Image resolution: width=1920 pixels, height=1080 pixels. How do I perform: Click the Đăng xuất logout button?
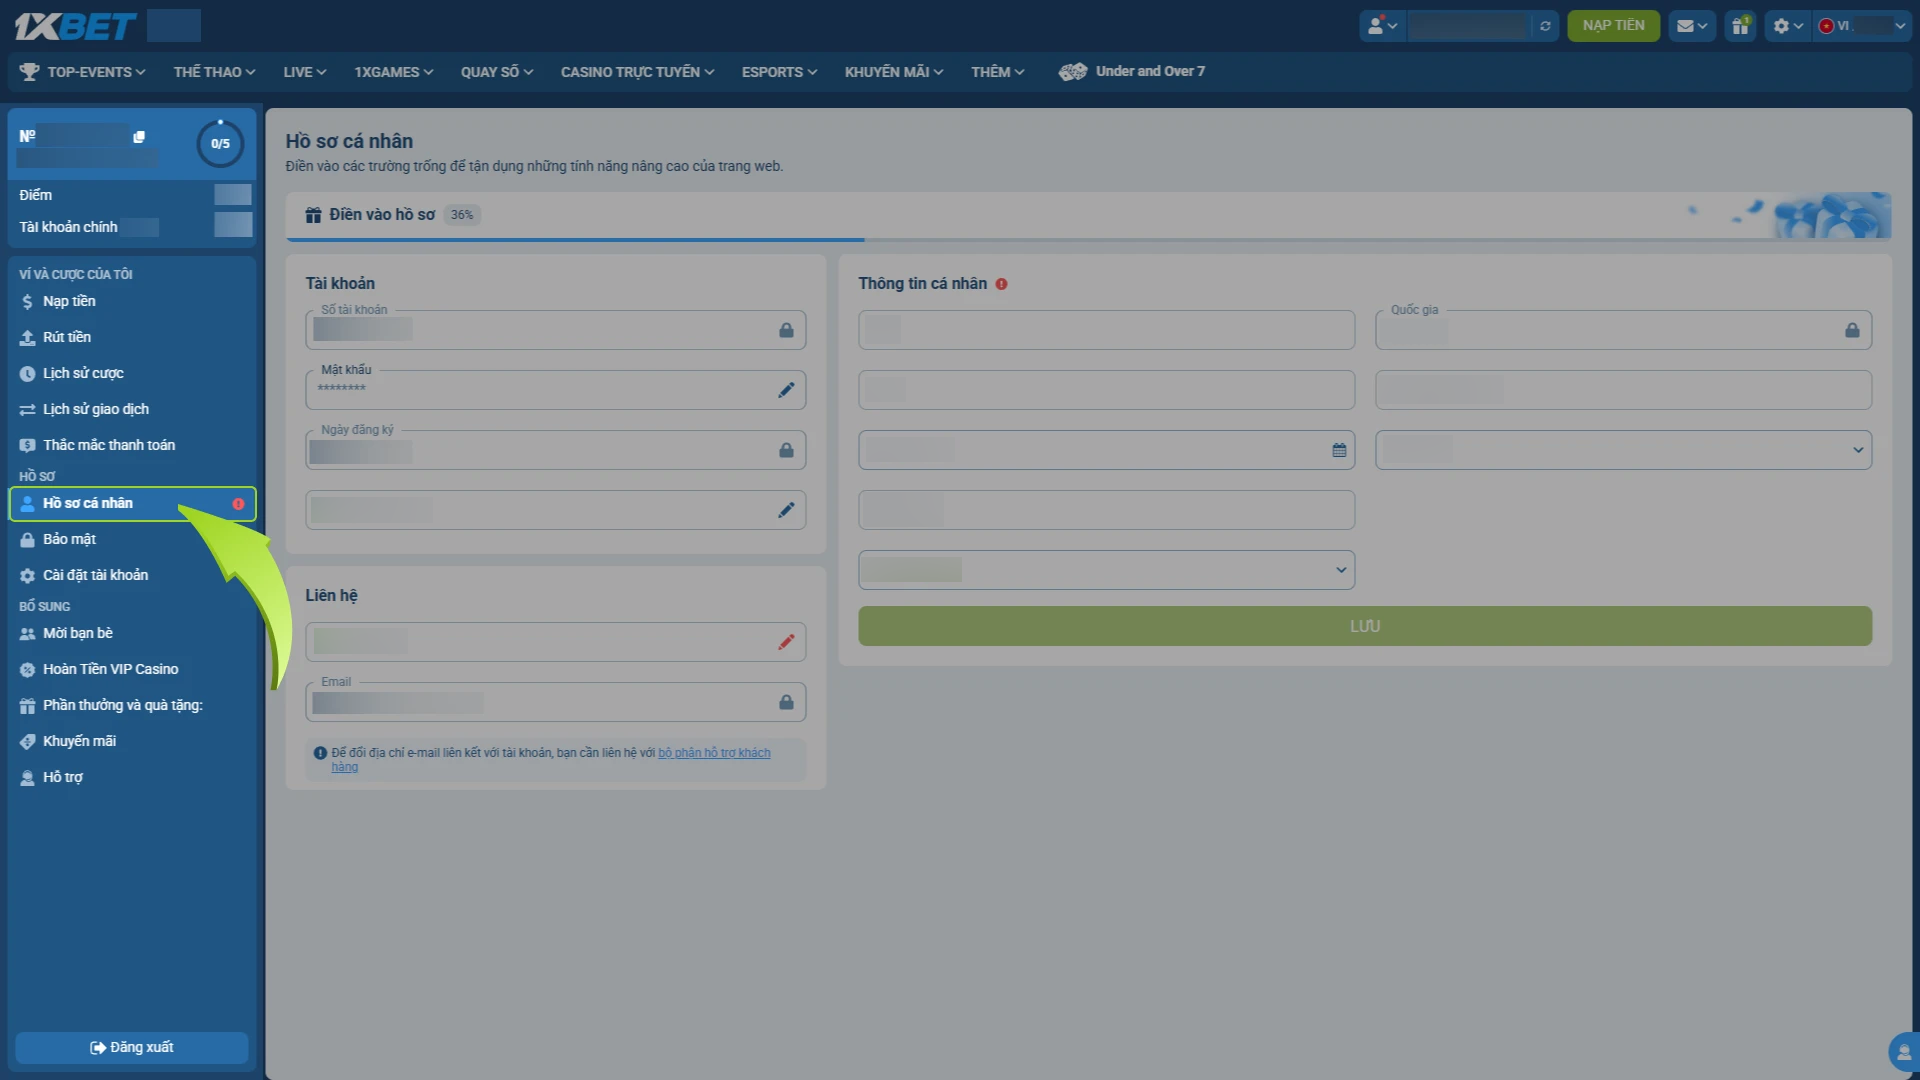[132, 1047]
